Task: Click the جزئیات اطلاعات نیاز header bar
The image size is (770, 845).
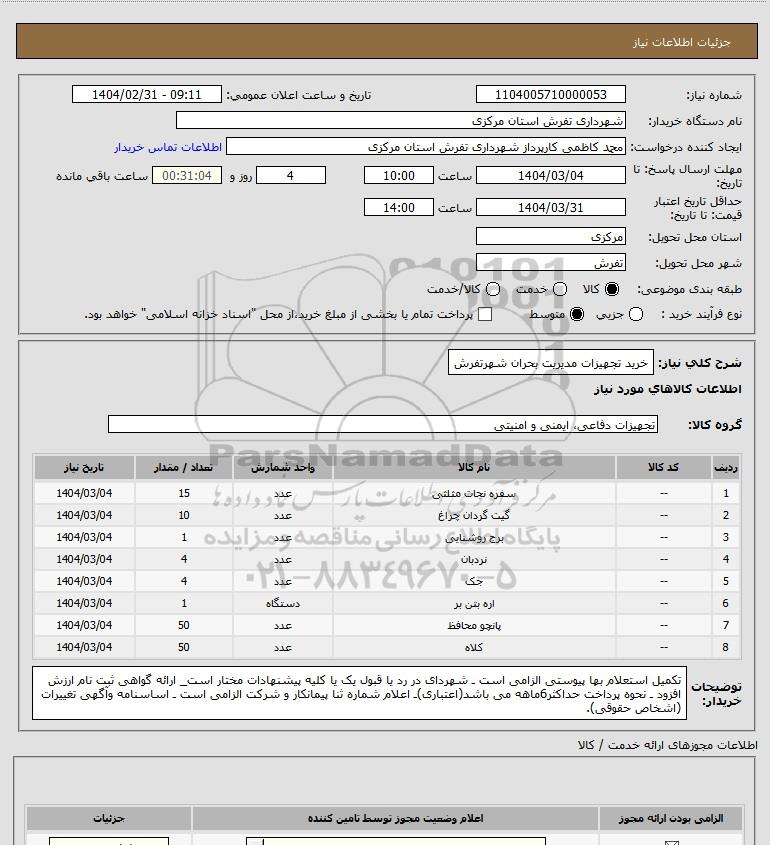Action: [387, 41]
